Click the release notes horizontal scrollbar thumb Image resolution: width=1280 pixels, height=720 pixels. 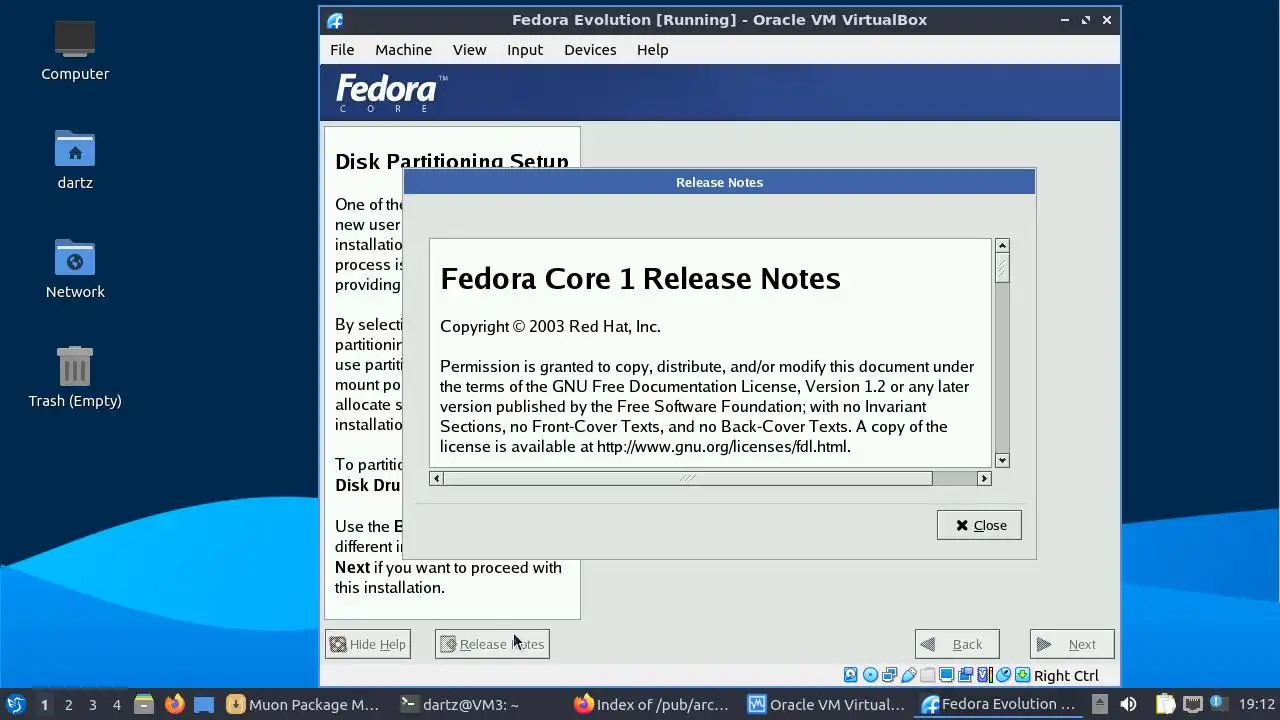tap(688, 478)
